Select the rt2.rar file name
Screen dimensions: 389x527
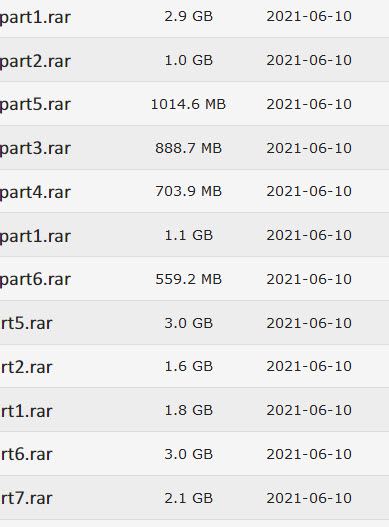coord(26,367)
